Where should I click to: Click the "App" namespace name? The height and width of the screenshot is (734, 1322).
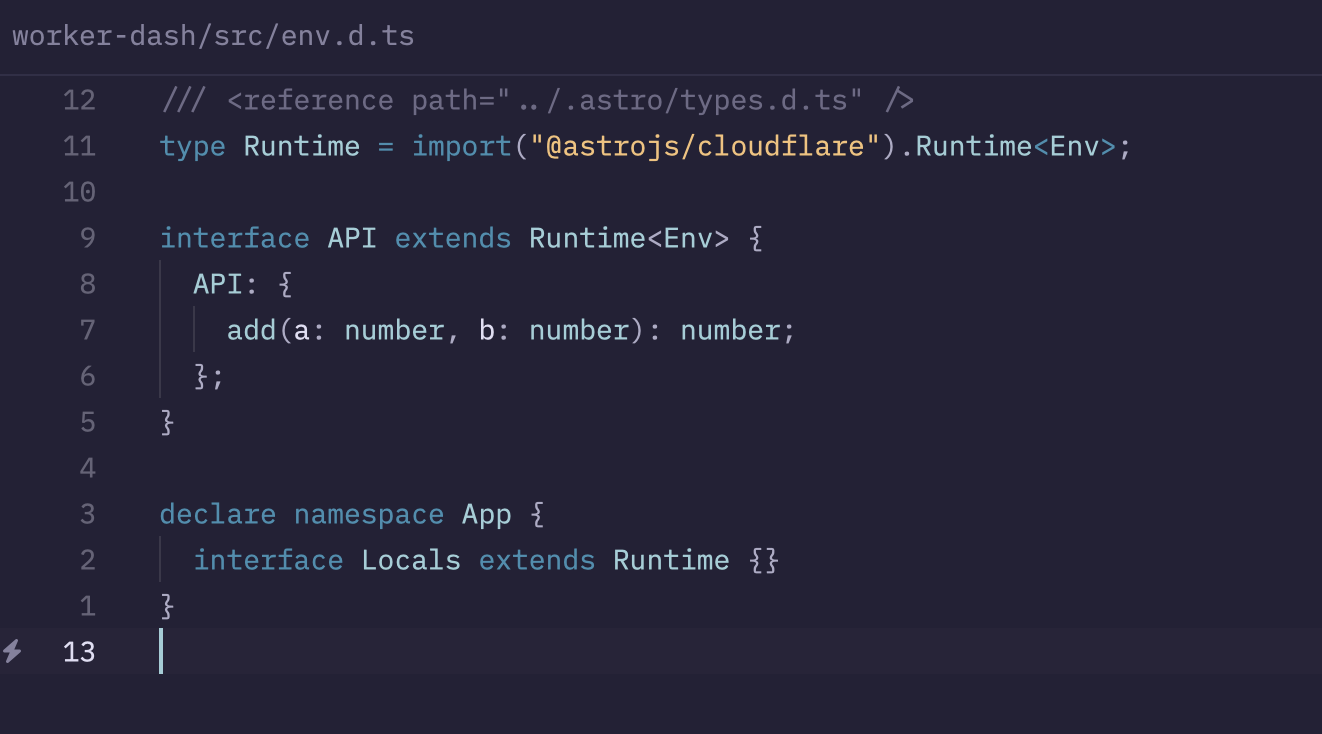[x=486, y=514]
